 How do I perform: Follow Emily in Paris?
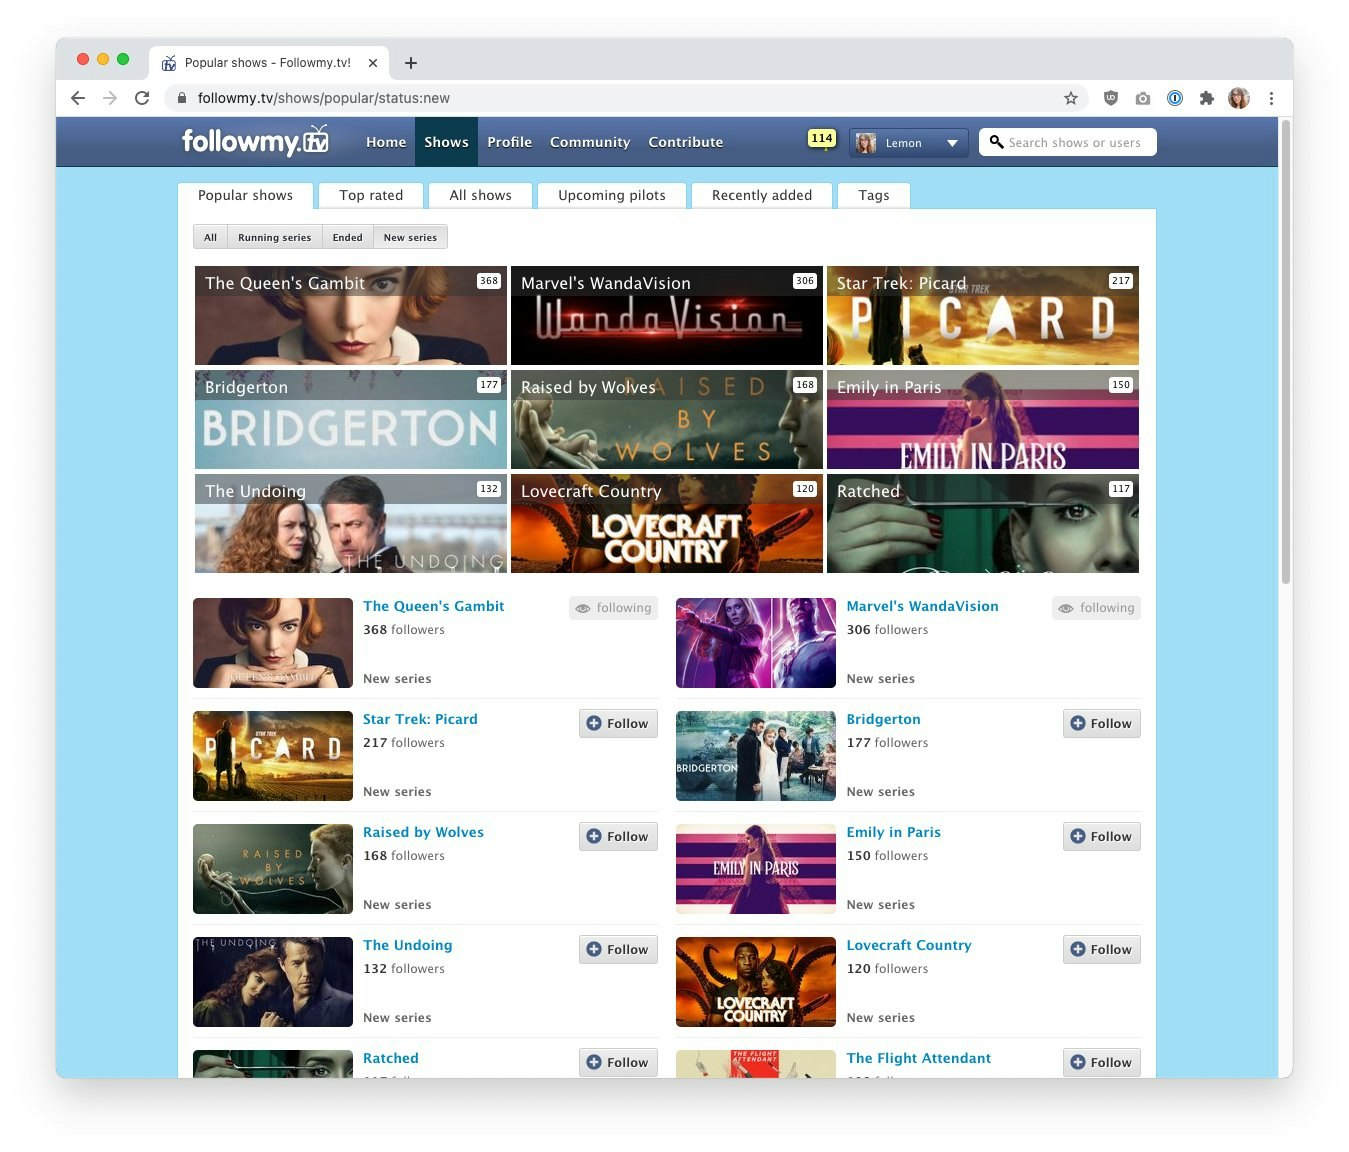1102,836
